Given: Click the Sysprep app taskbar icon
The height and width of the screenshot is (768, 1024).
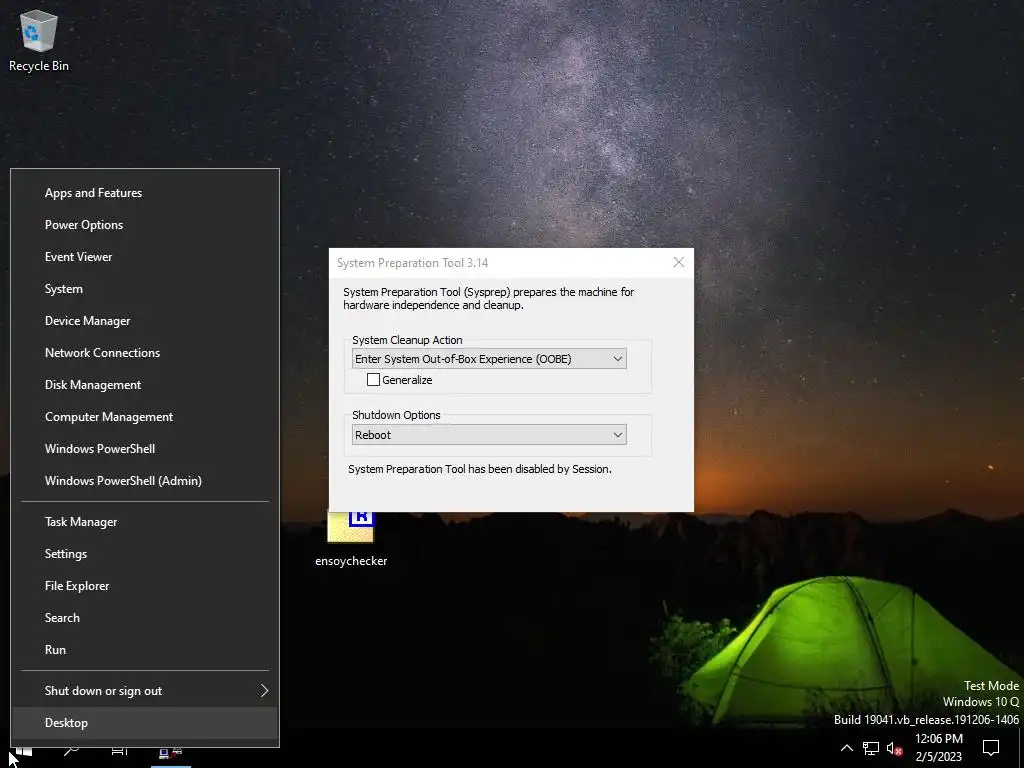Looking at the screenshot, I should click(x=170, y=752).
